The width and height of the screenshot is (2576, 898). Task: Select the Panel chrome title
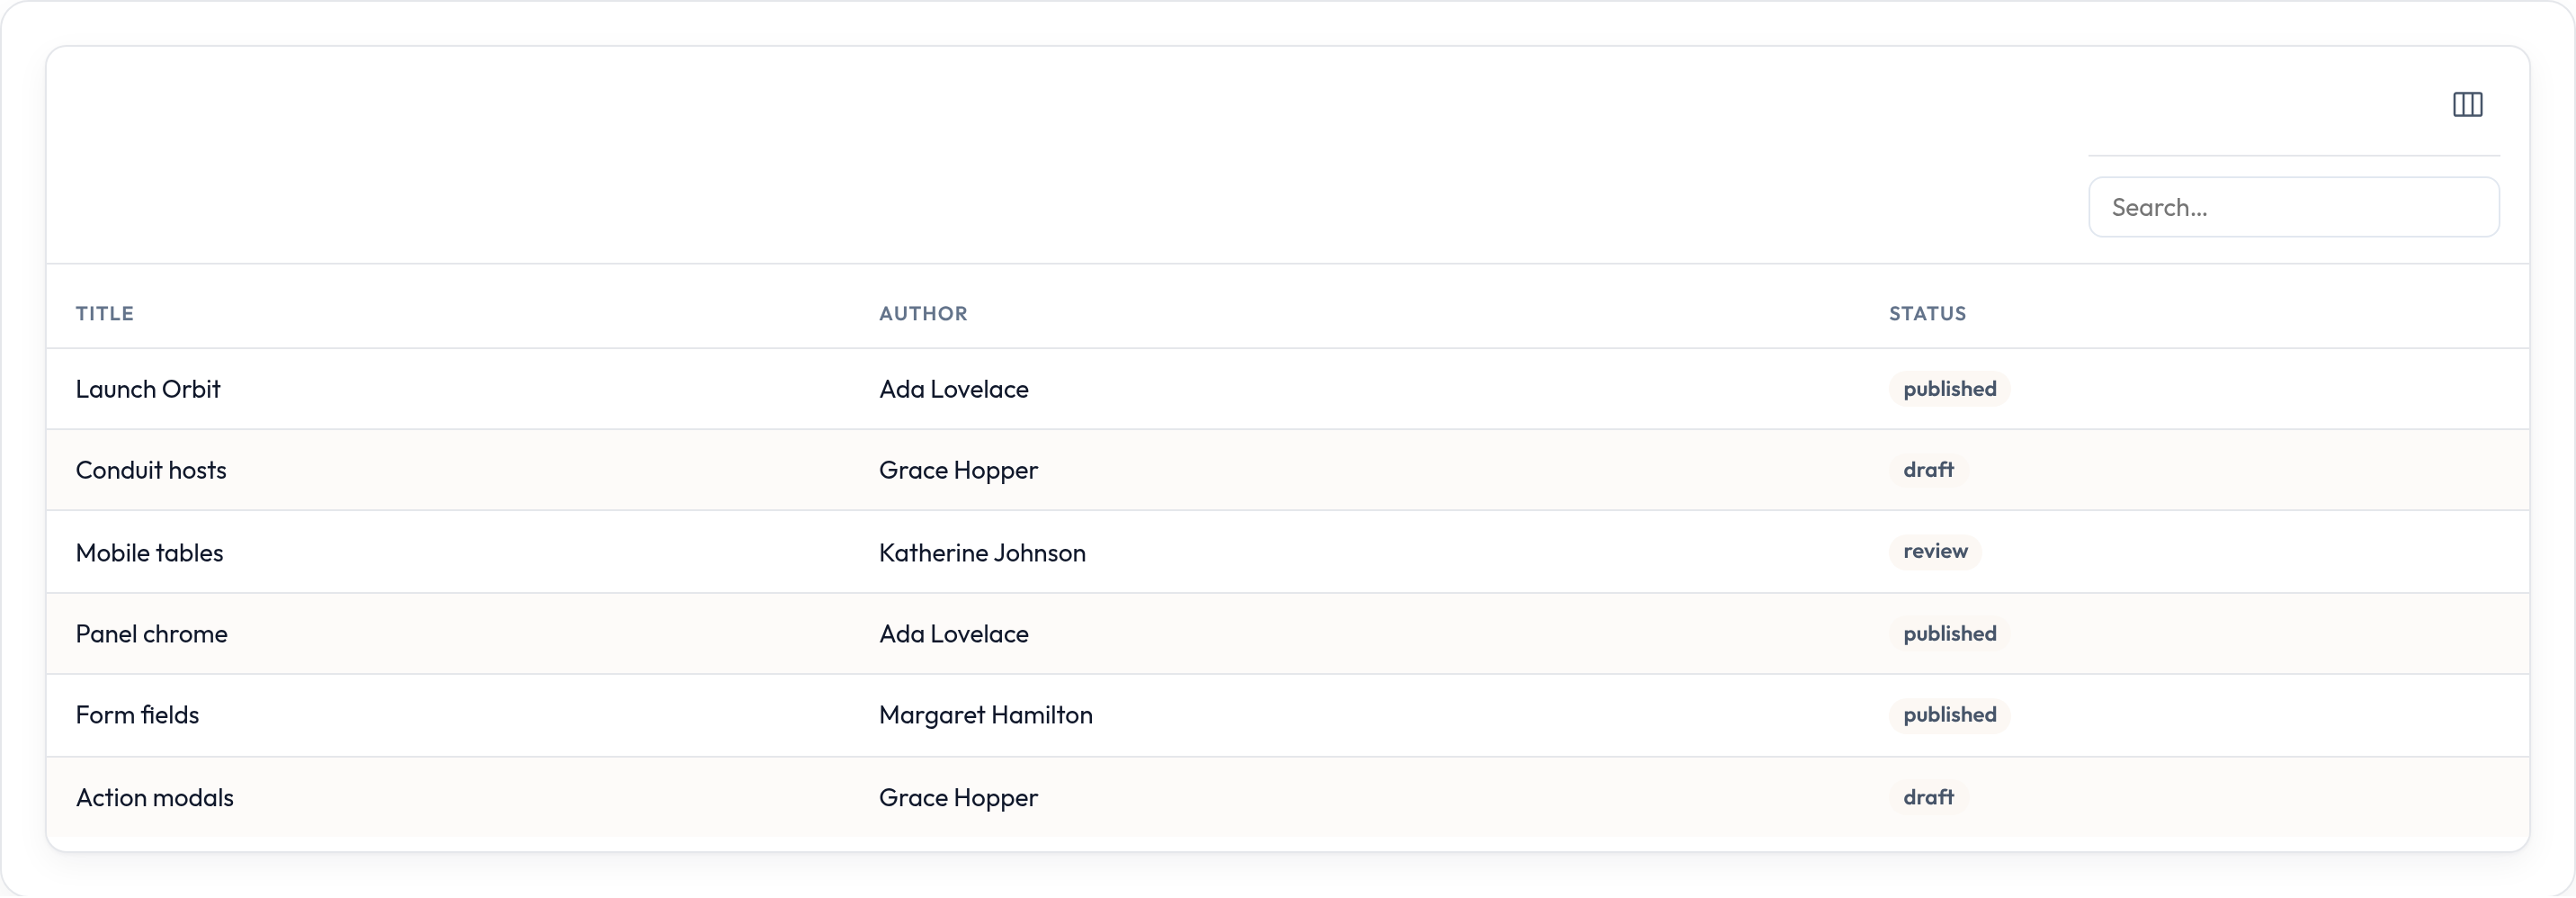point(151,634)
